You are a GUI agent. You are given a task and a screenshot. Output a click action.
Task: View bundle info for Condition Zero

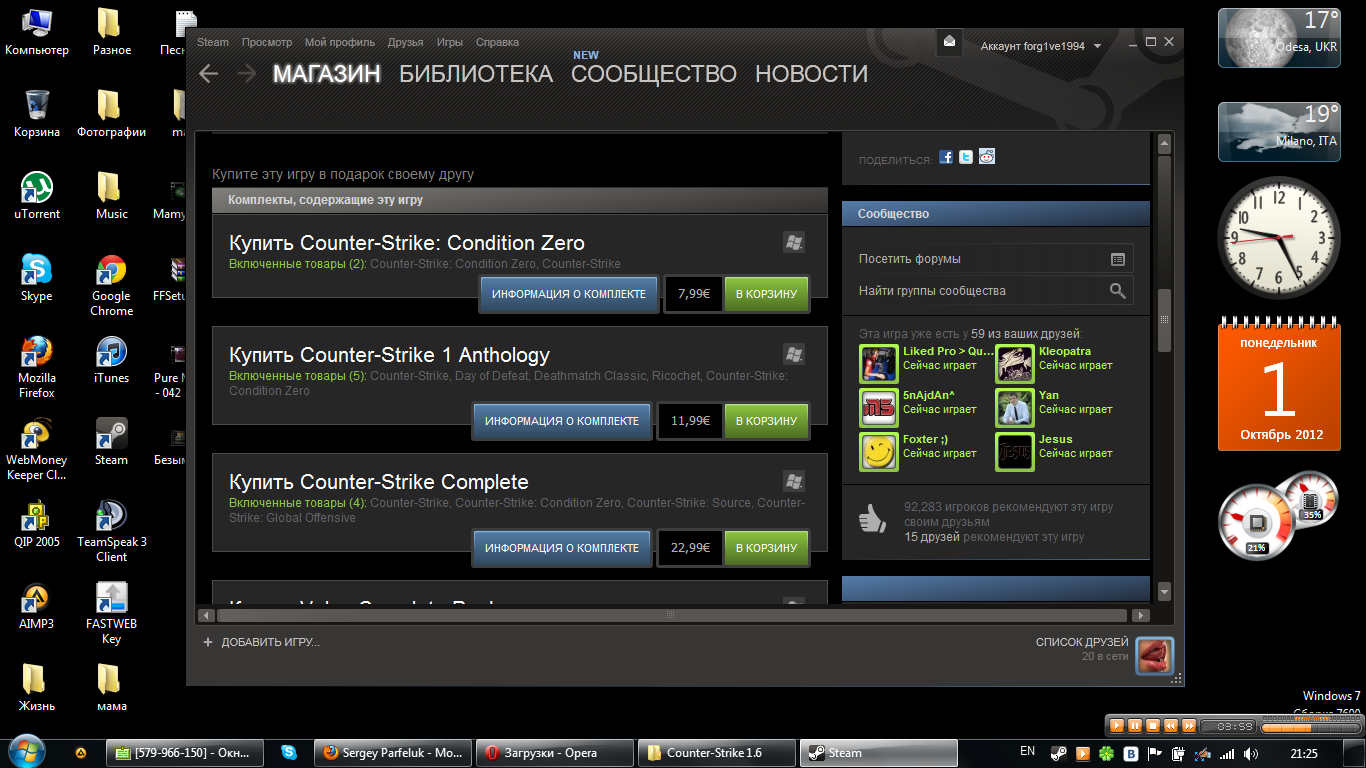(569, 294)
